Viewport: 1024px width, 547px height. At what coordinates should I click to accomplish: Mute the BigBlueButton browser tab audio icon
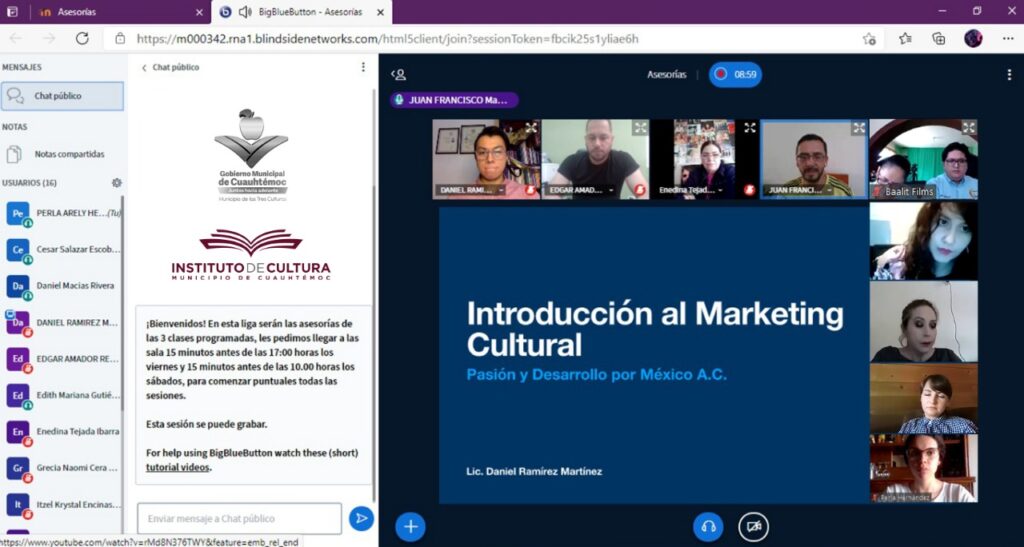(x=245, y=11)
